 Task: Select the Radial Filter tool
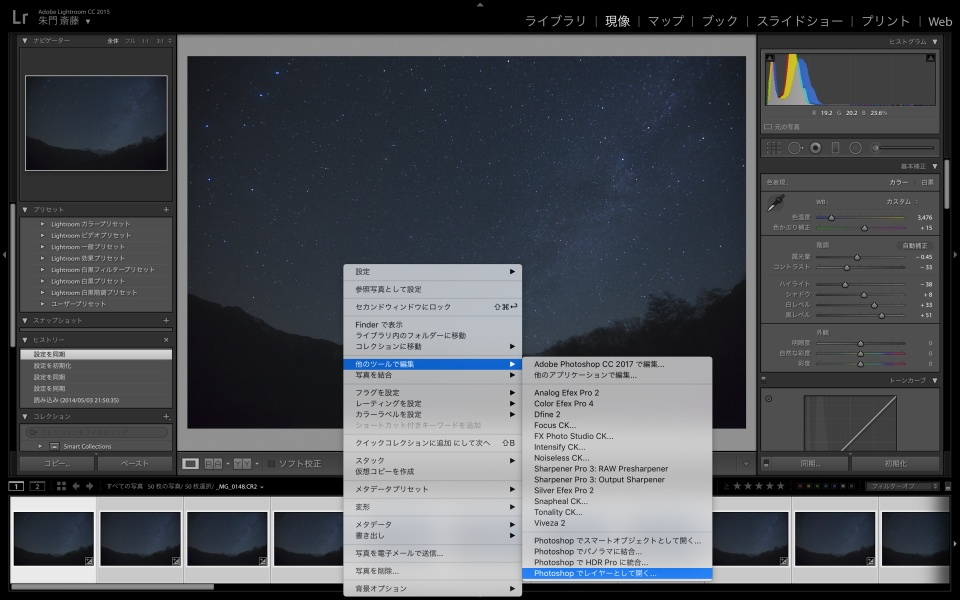tap(855, 148)
